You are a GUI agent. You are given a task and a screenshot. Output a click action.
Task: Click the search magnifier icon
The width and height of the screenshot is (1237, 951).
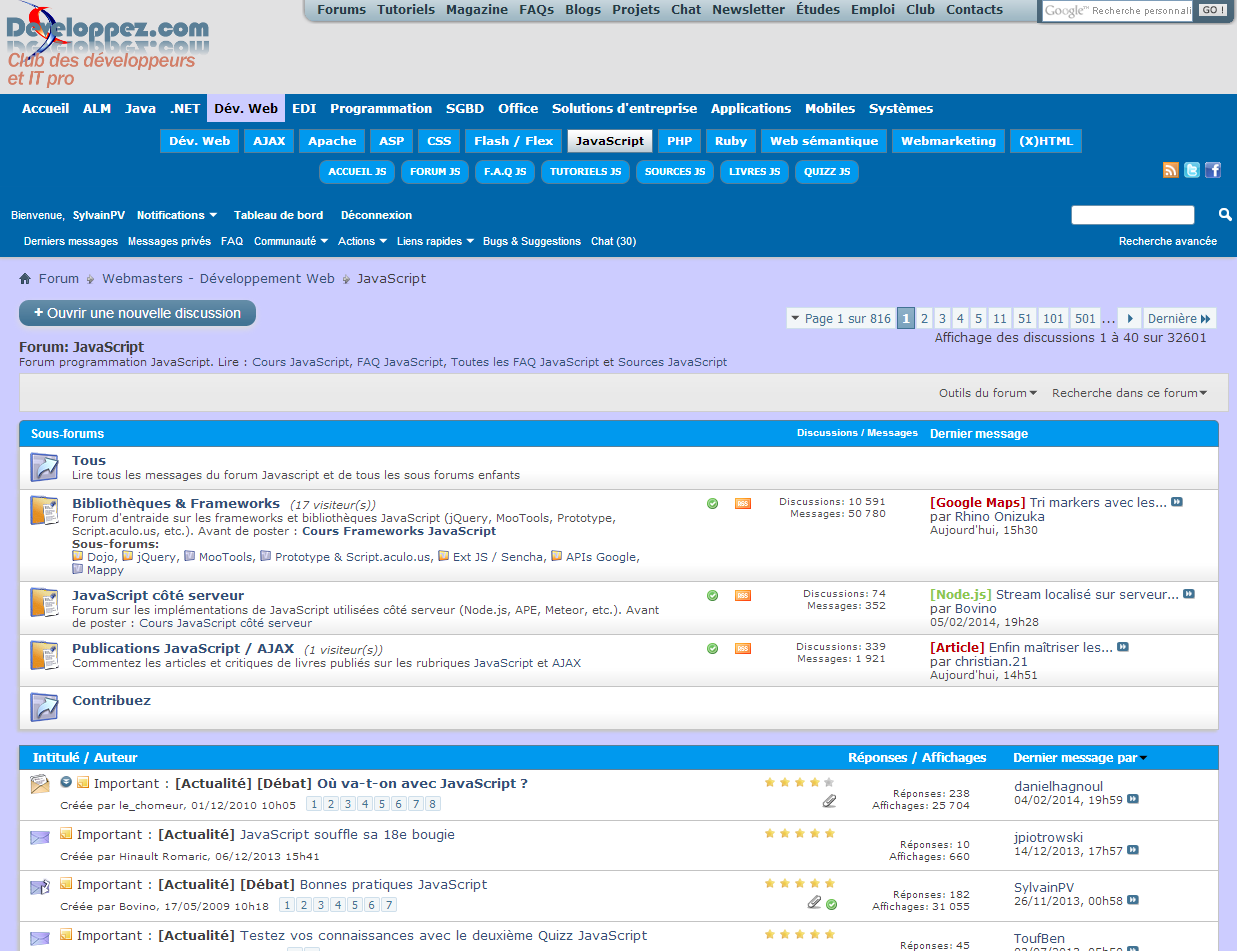click(1224, 214)
